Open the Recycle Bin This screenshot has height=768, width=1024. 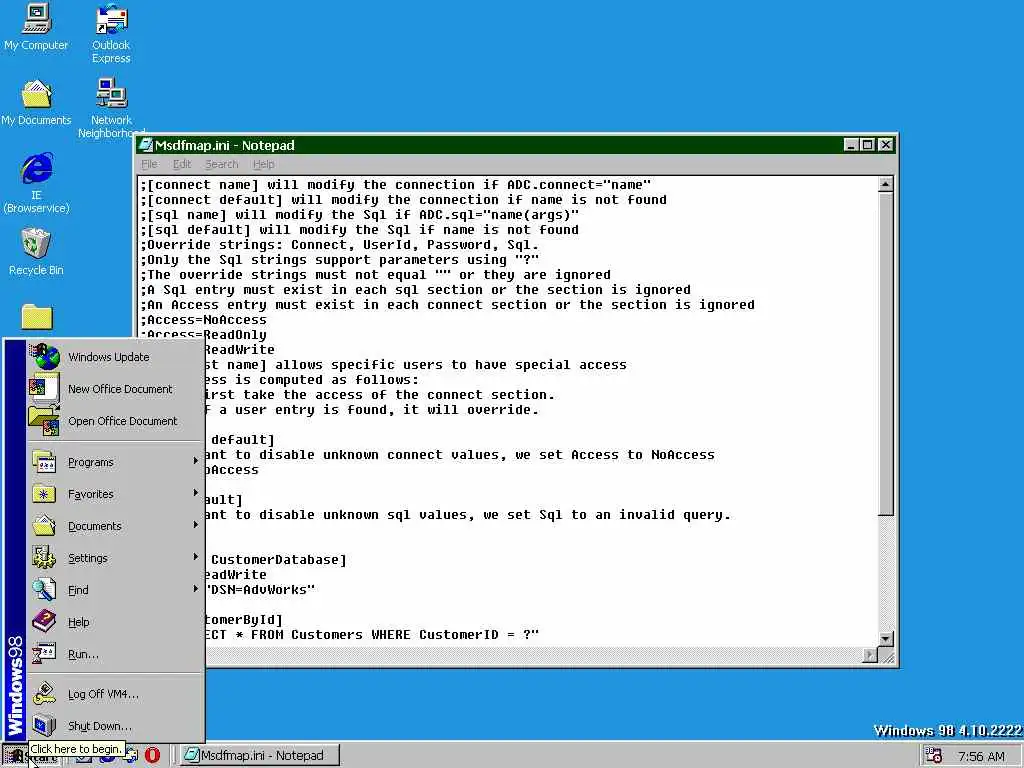(36, 251)
